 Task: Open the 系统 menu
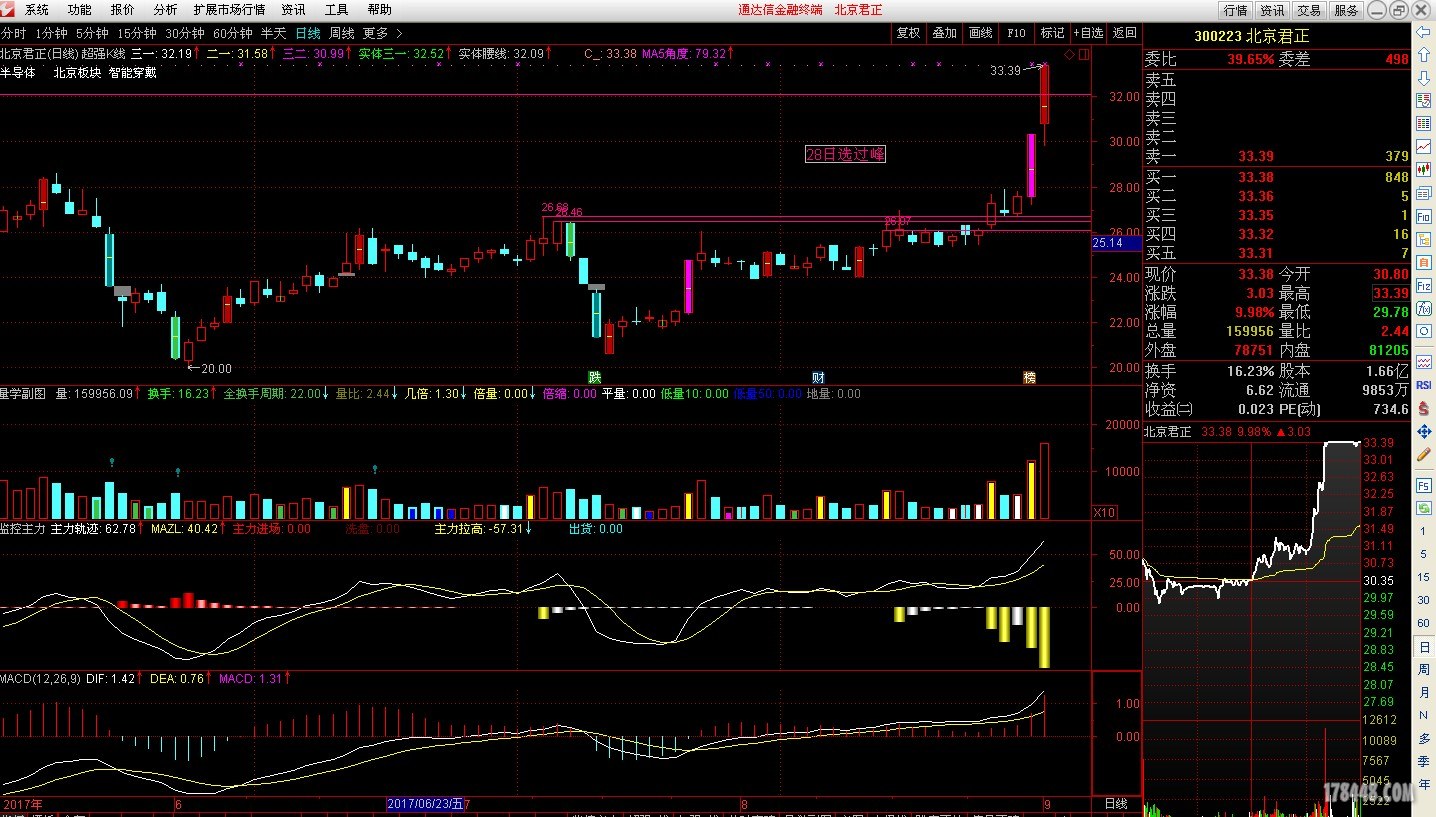point(37,10)
